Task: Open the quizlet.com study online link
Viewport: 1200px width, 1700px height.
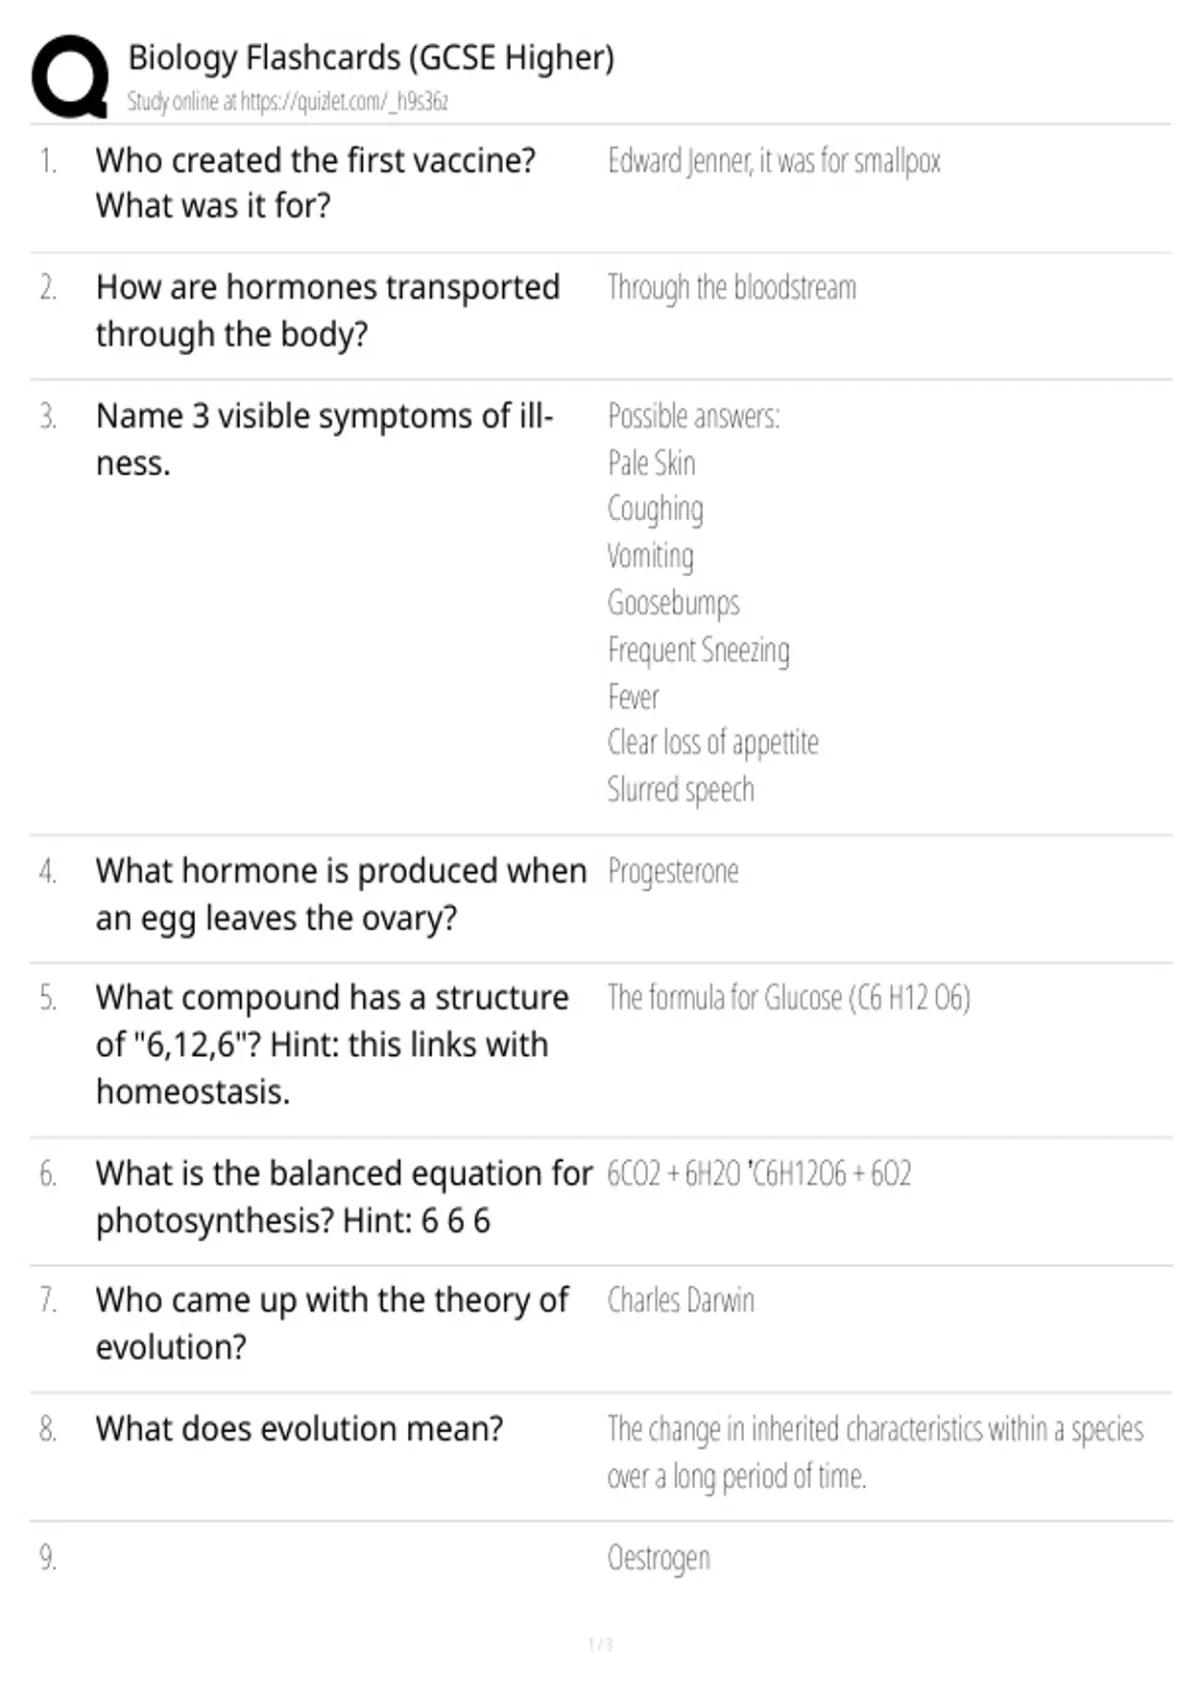Action: [287, 101]
